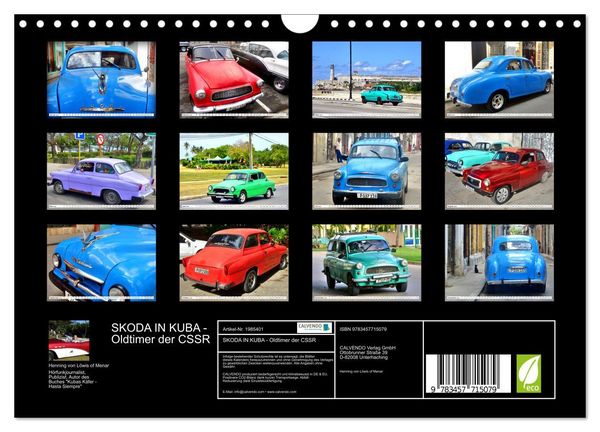Click the small author credit below publisher address
The image size is (600, 432).
tap(361, 371)
